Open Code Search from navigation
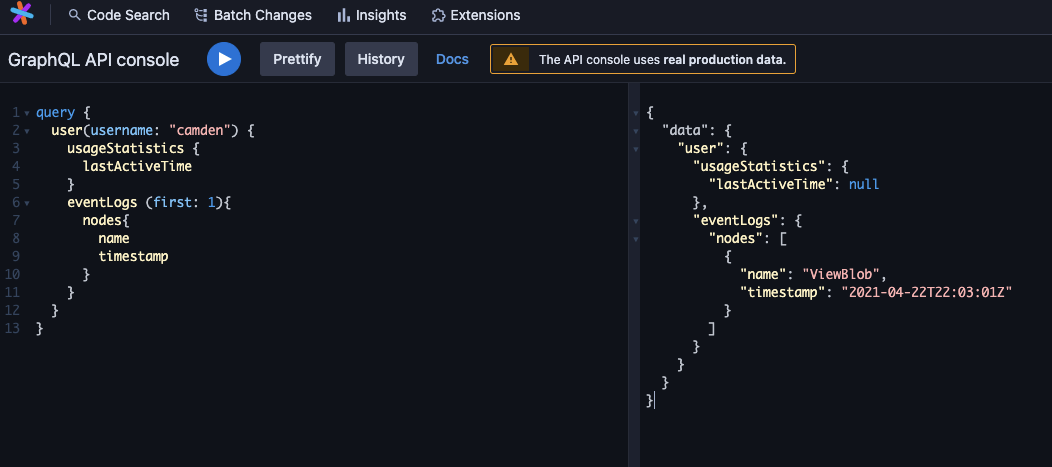1052x467 pixels. tap(119, 15)
